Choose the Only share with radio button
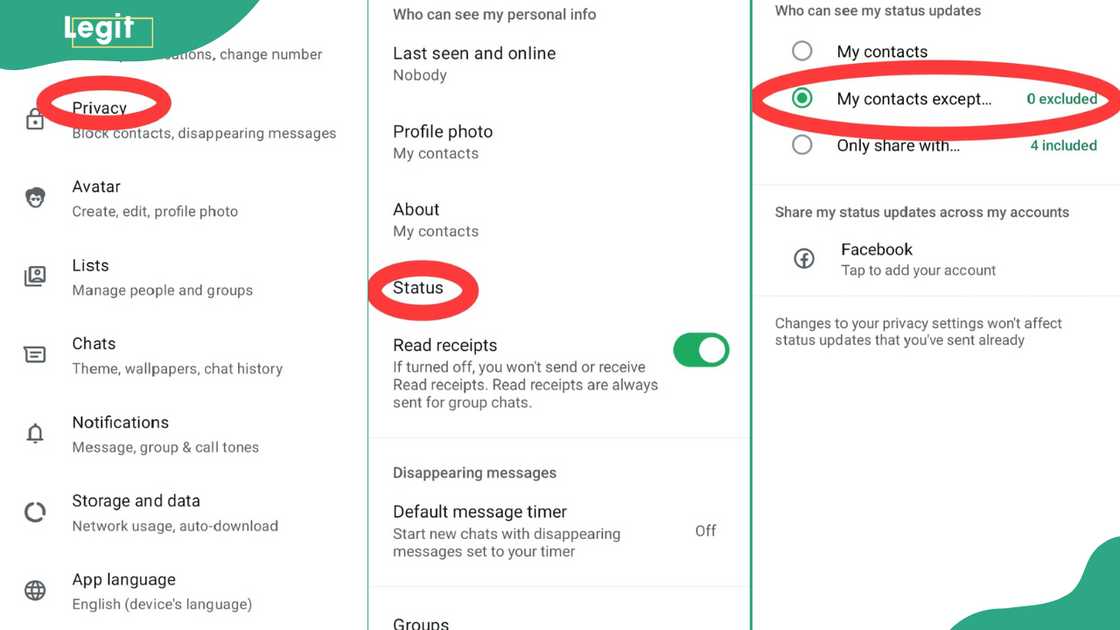The height and width of the screenshot is (630, 1120). coord(801,145)
